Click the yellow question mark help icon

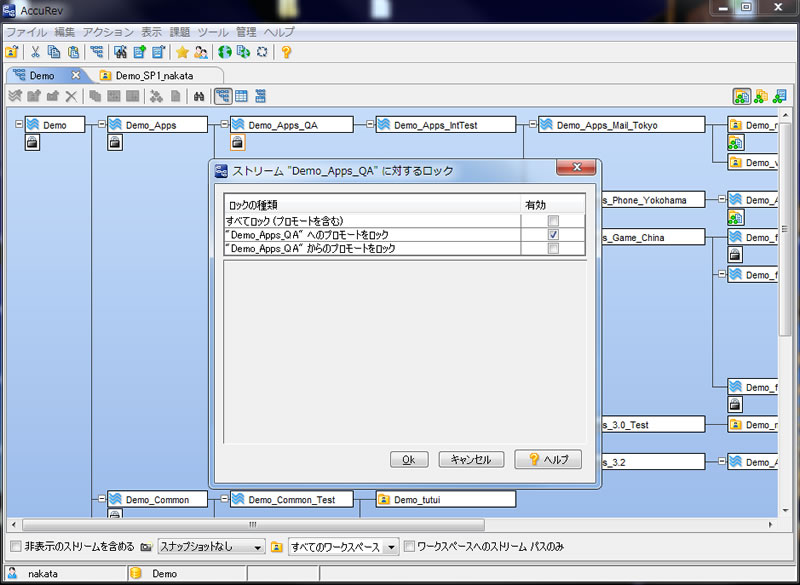click(x=286, y=52)
